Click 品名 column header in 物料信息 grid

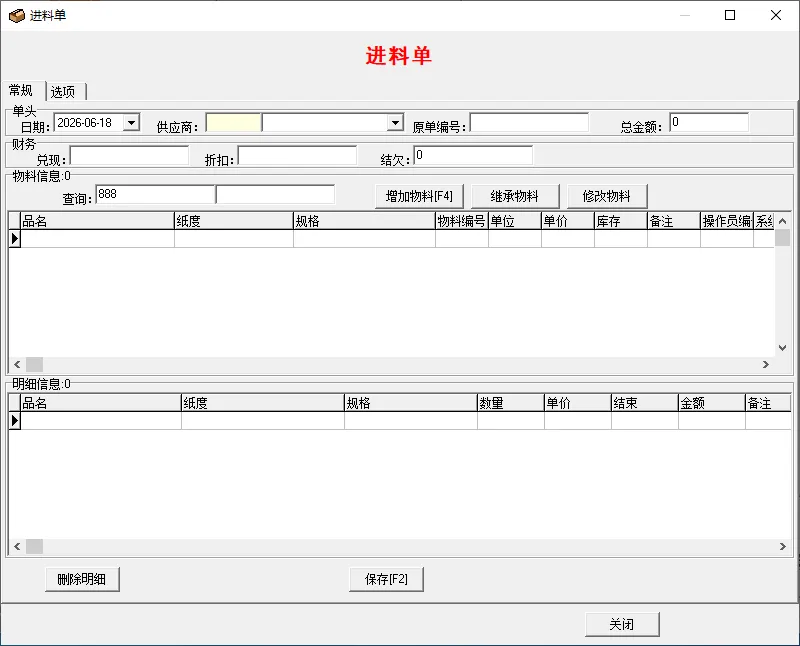click(97, 221)
